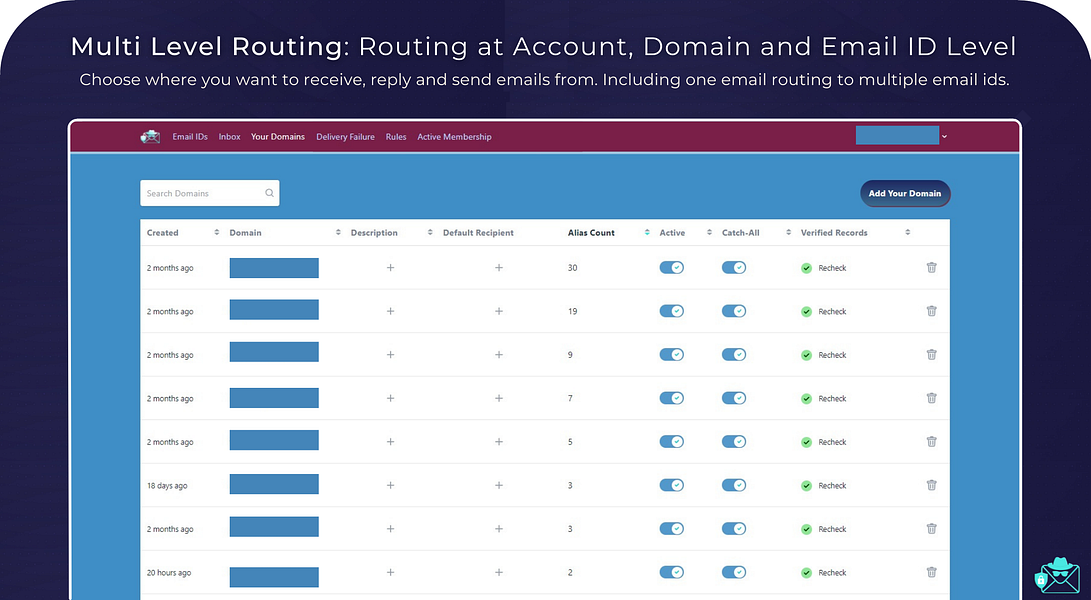Toggle Catch-All for the 19-alias domain
This screenshot has height=600, width=1091.
[734, 311]
